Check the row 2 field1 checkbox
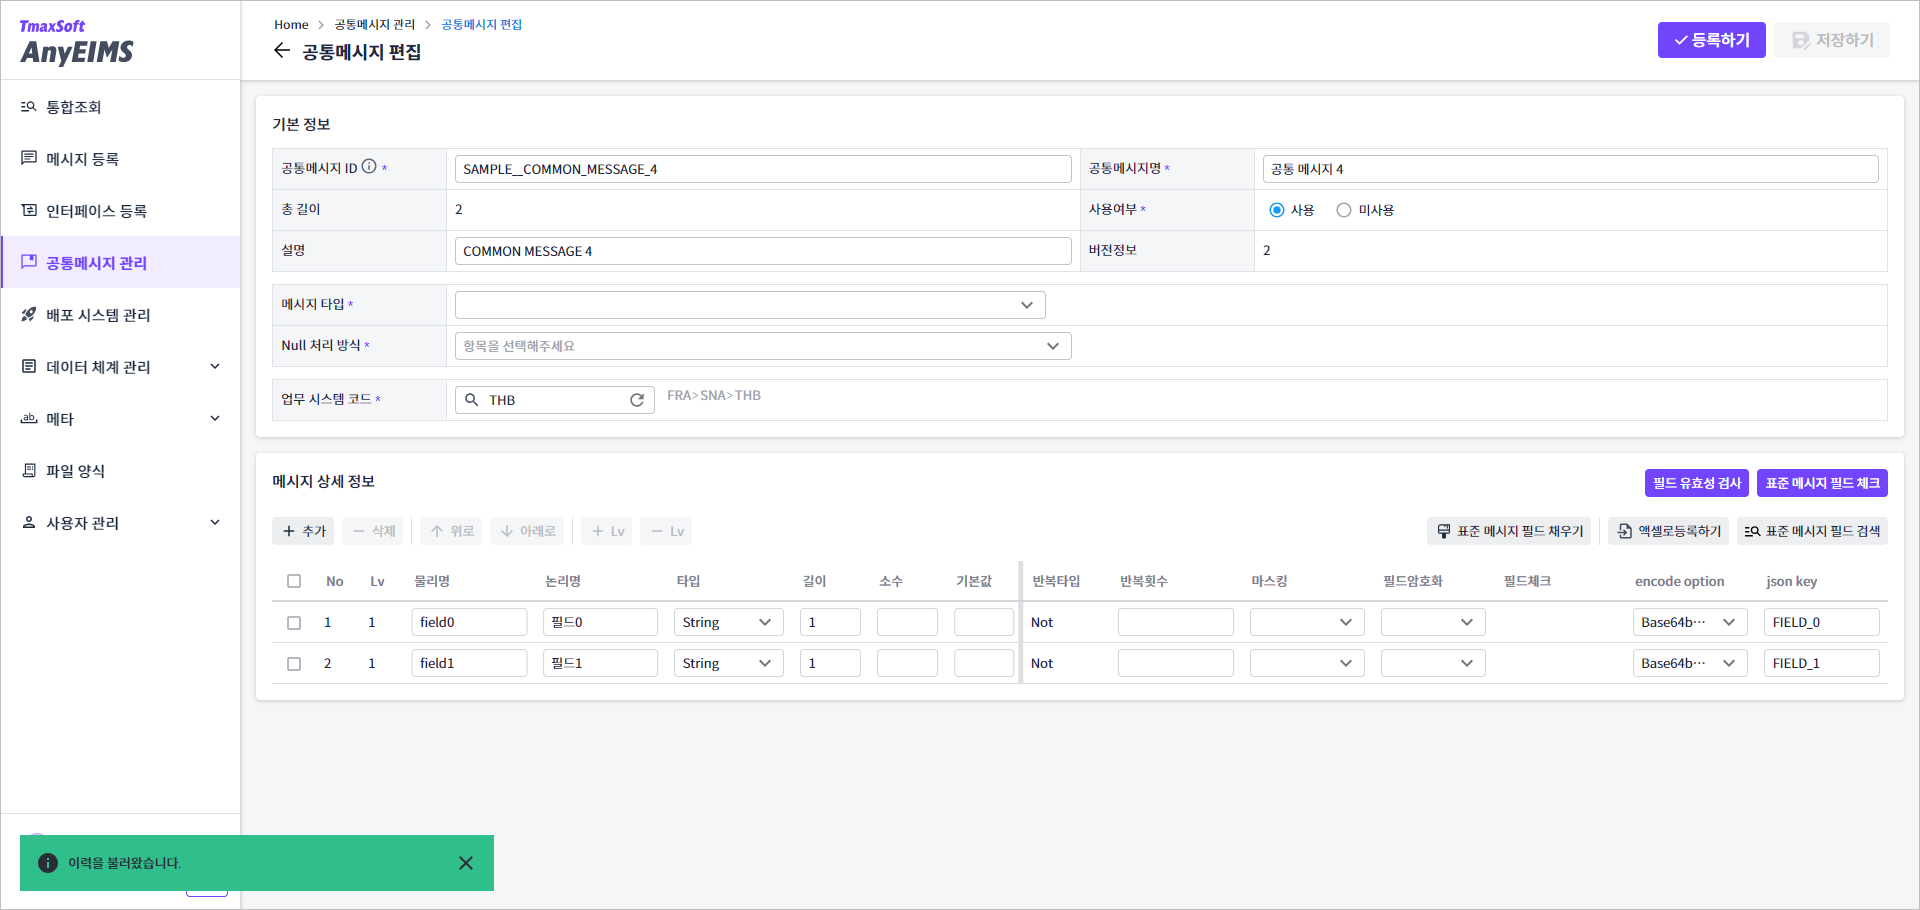The width and height of the screenshot is (1920, 910). pyautogui.click(x=294, y=663)
